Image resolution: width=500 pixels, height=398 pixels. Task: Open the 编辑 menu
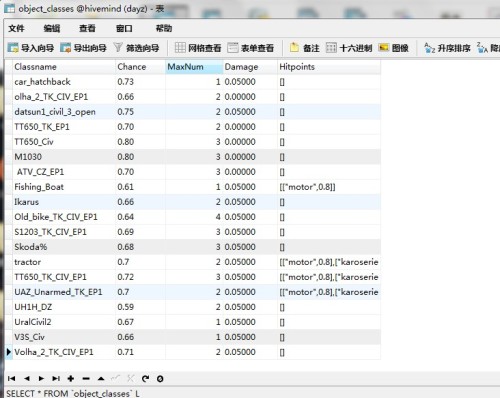click(52, 29)
